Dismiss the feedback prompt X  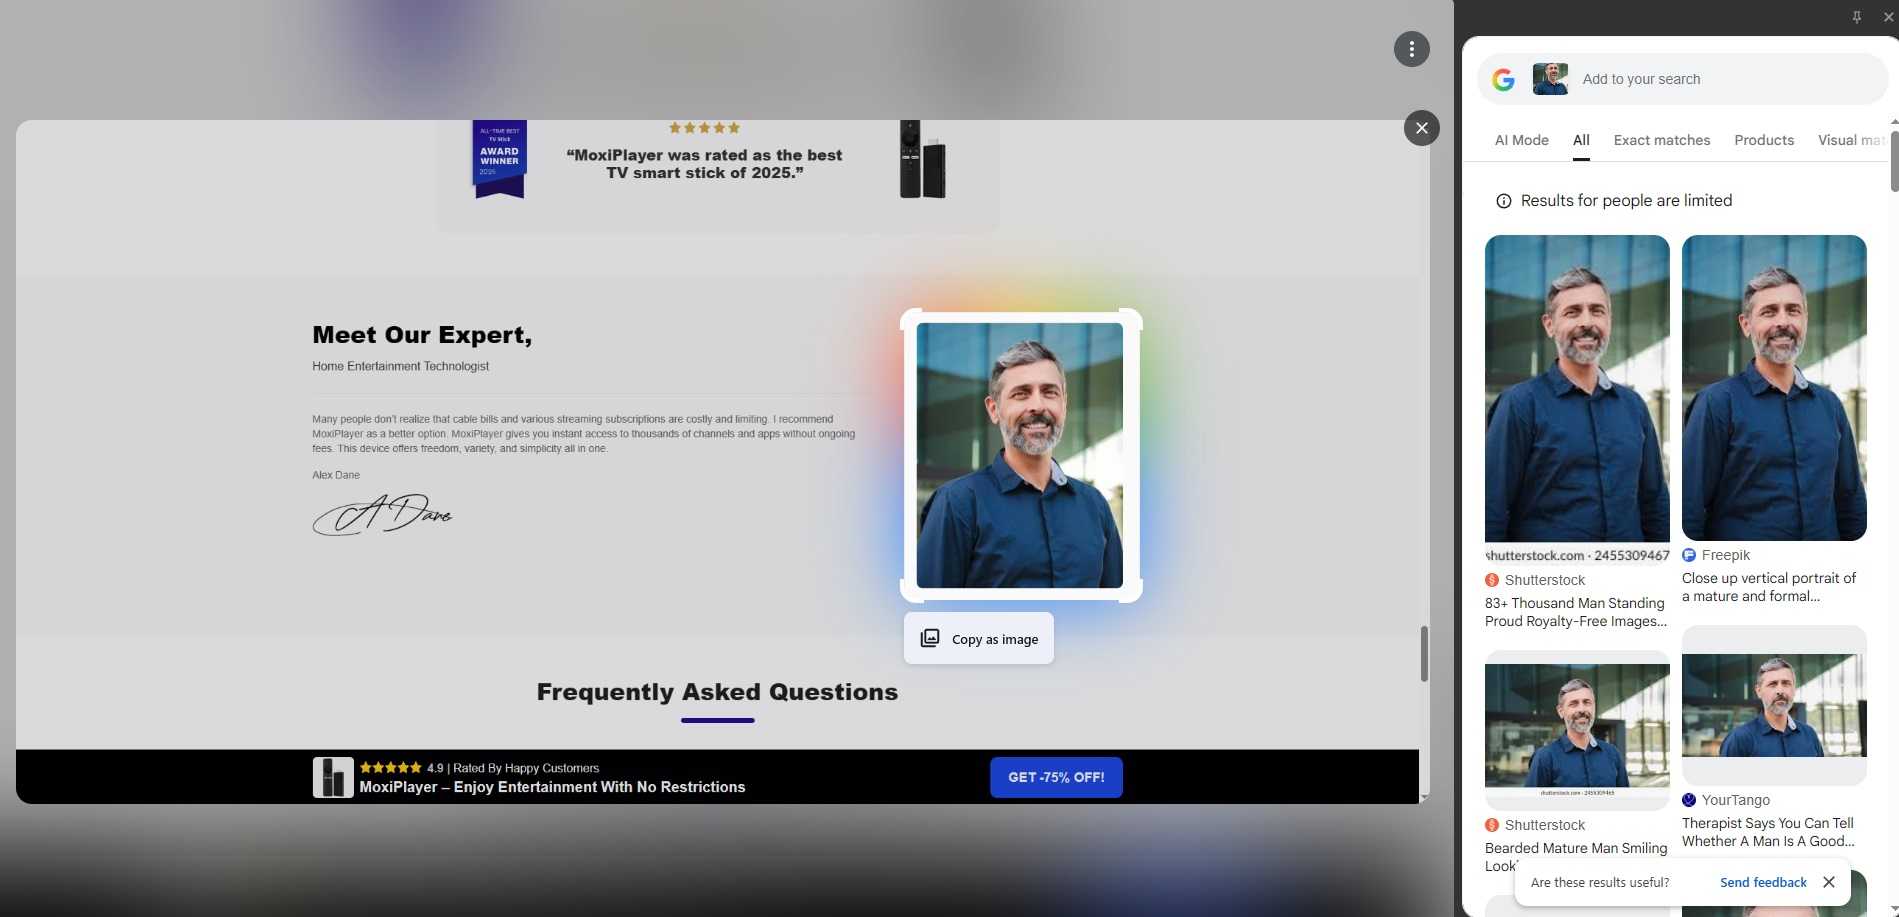click(x=1828, y=882)
